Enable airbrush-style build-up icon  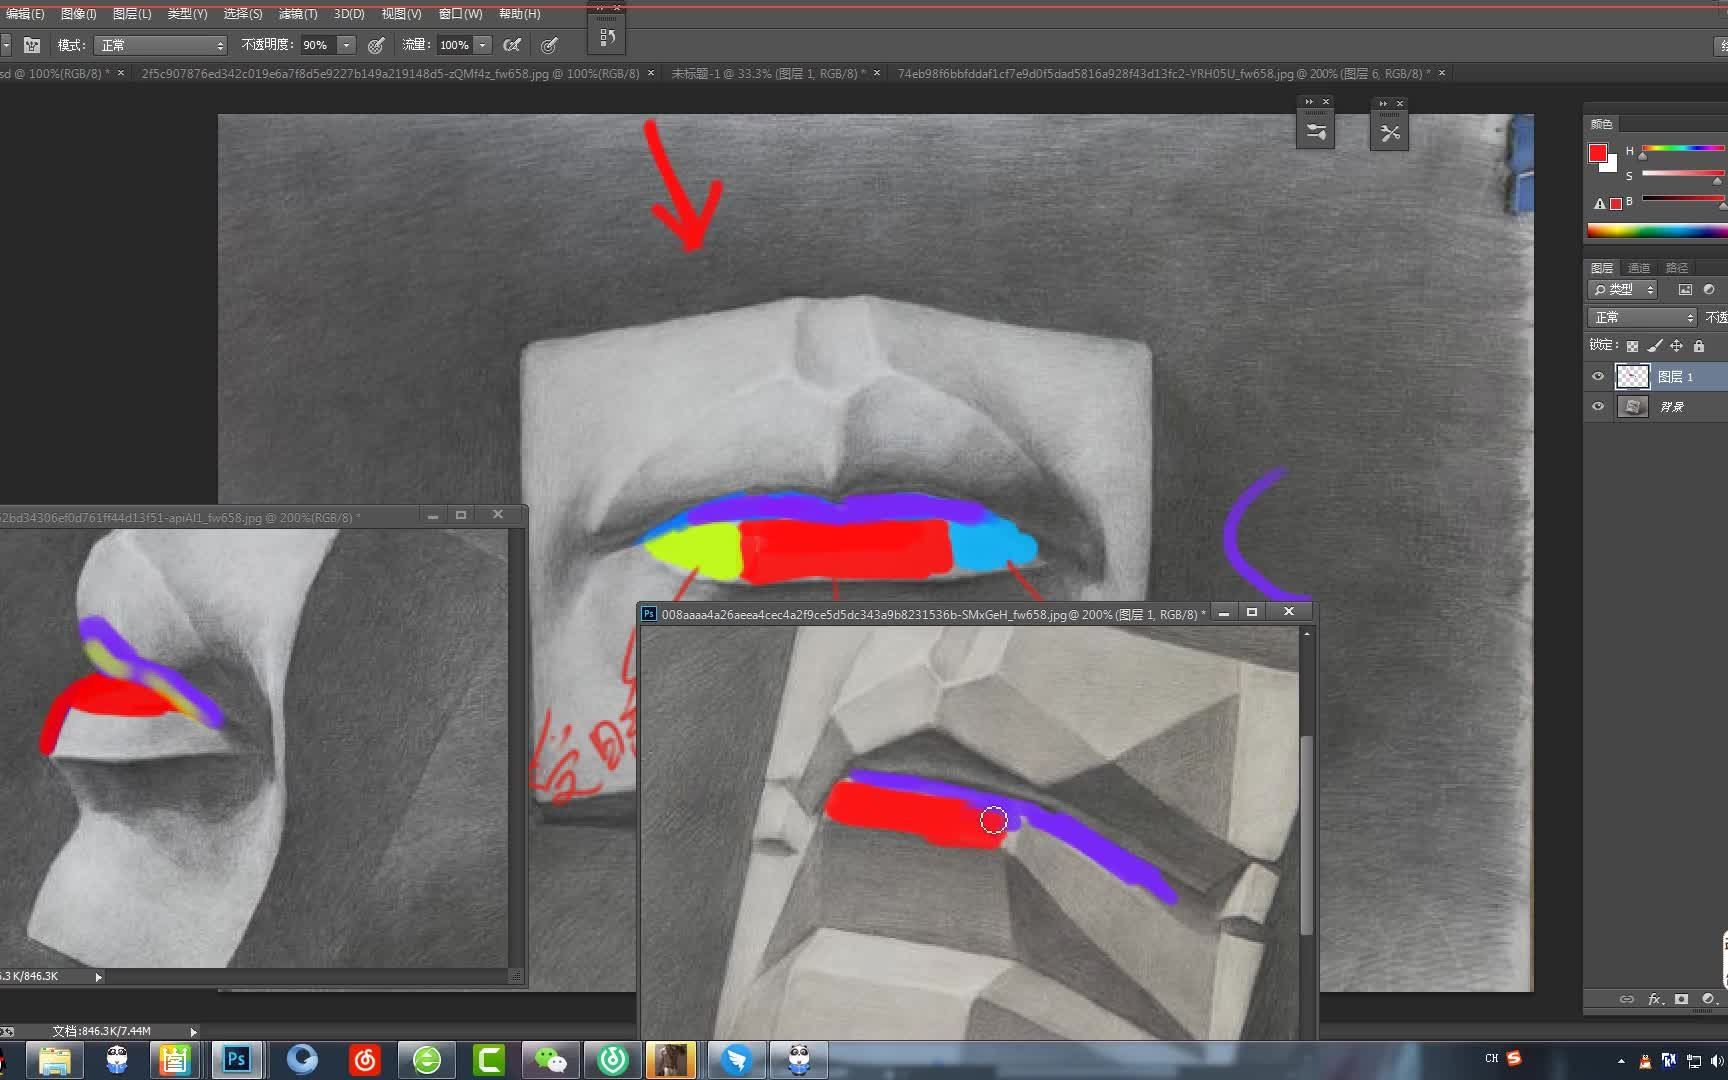point(512,45)
